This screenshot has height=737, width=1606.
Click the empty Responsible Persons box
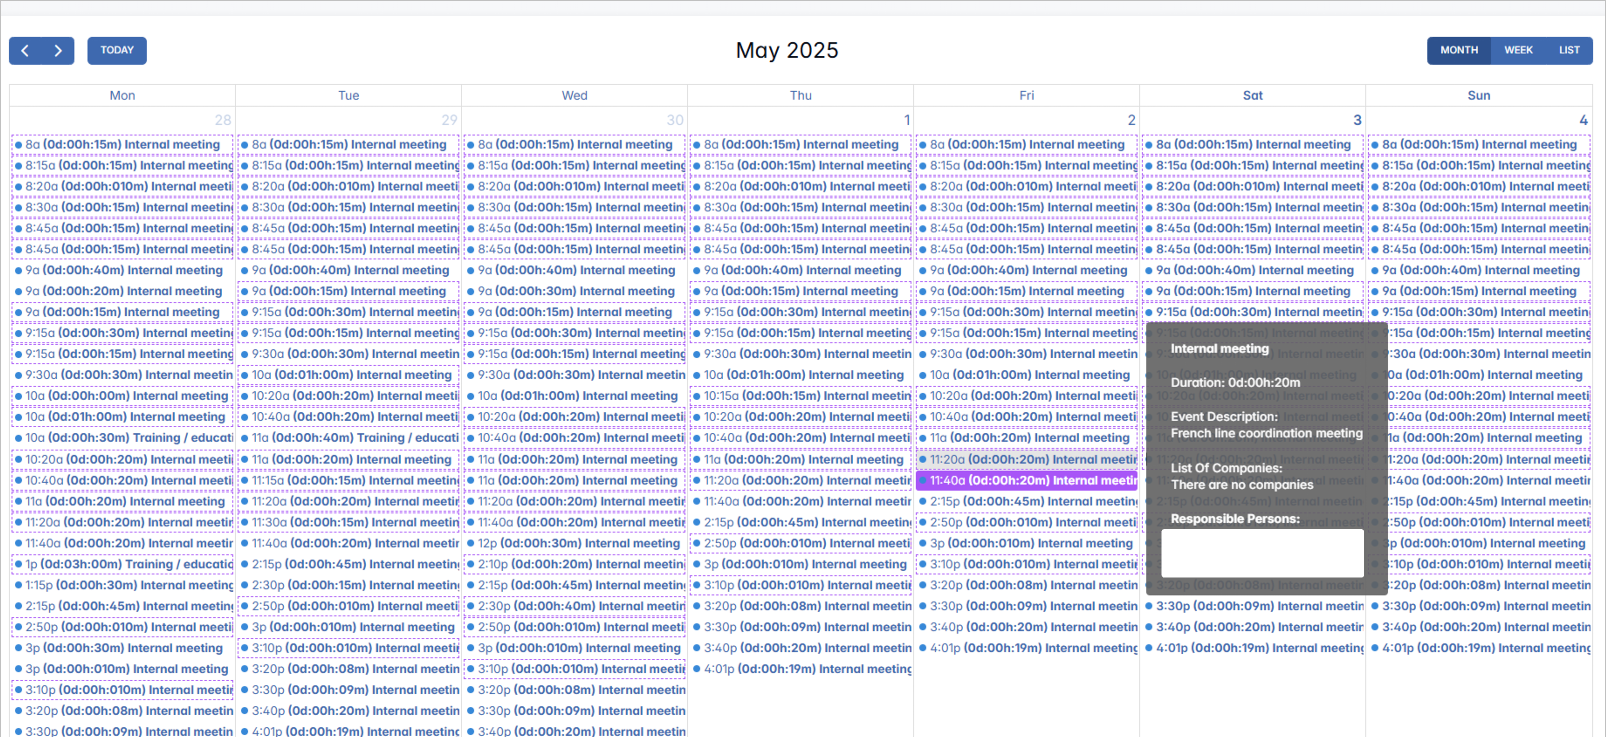[x=1262, y=553]
